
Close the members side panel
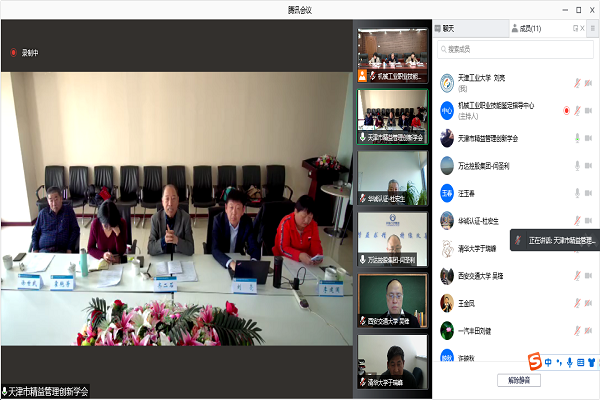pyautogui.click(x=582, y=28)
